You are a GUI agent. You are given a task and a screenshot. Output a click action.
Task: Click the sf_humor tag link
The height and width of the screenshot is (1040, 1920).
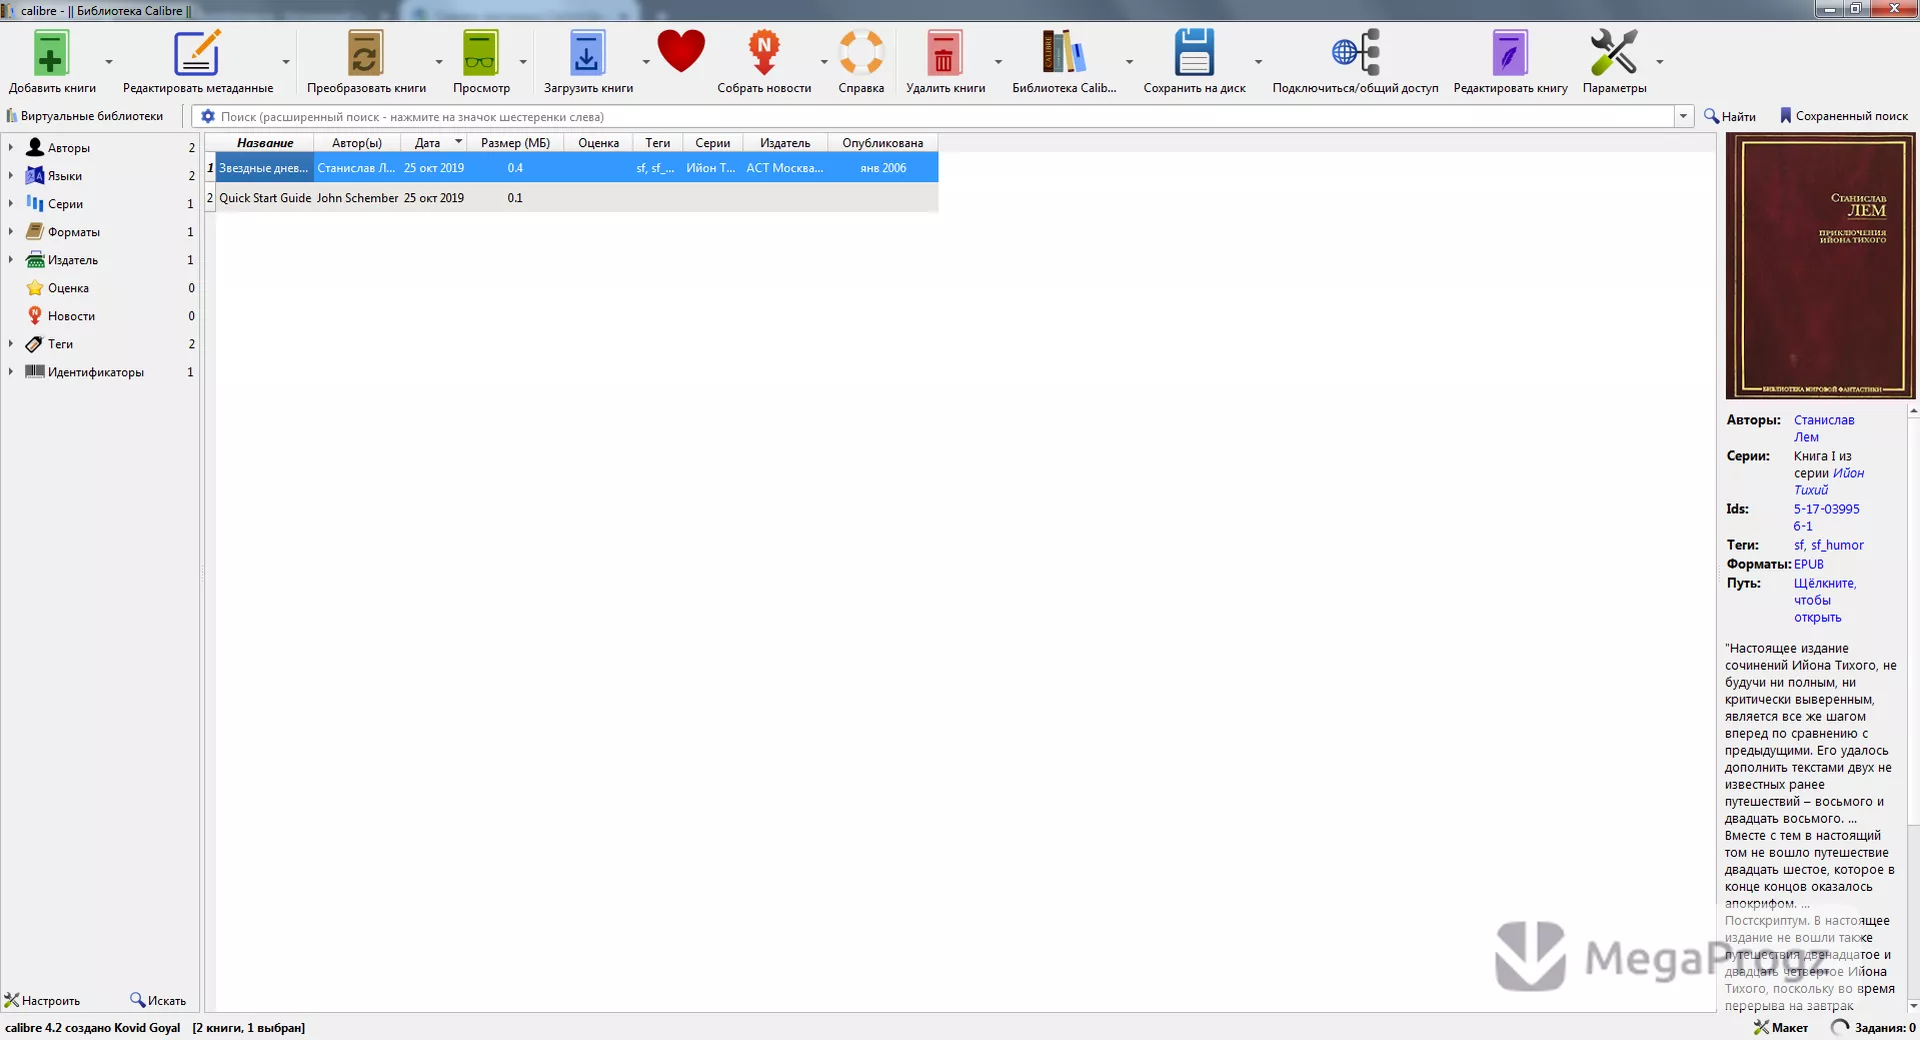pyautogui.click(x=1837, y=545)
